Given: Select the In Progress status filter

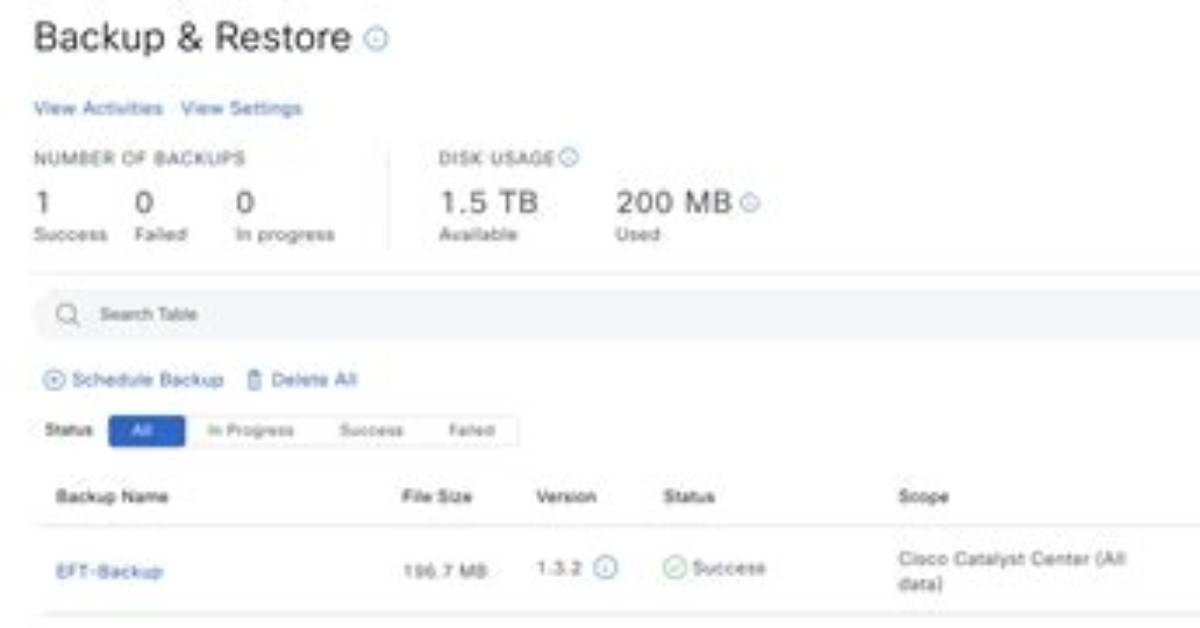Looking at the screenshot, I should click(x=251, y=430).
